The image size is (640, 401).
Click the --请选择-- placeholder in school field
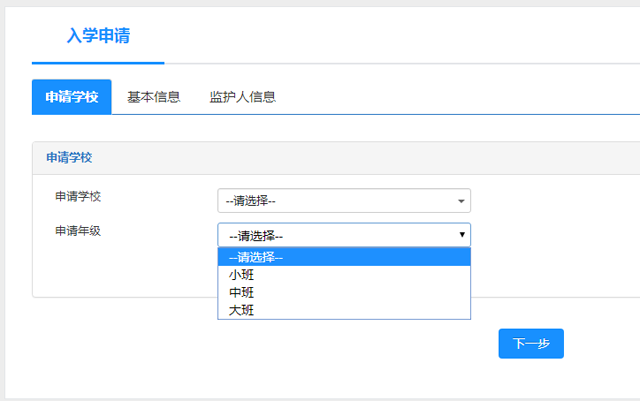tap(251, 201)
